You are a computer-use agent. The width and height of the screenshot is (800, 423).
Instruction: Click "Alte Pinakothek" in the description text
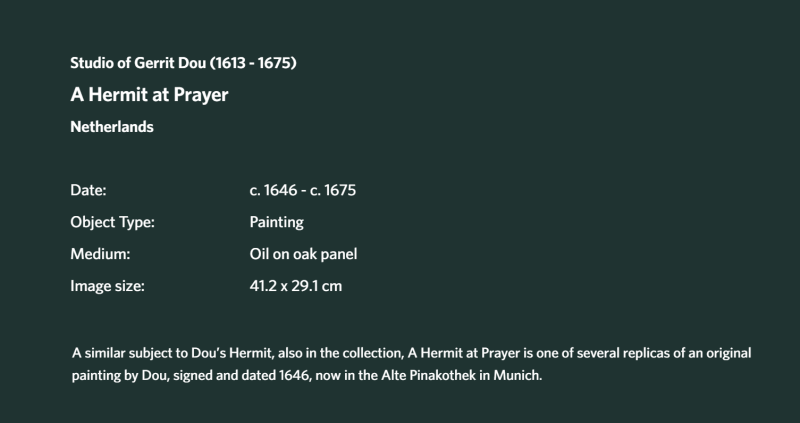click(x=429, y=376)
